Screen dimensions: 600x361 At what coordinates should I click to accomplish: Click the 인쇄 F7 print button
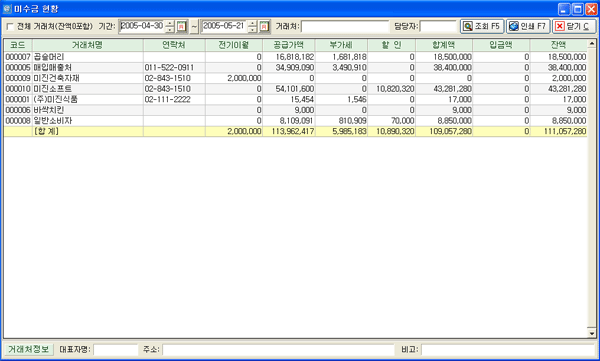pos(528,26)
